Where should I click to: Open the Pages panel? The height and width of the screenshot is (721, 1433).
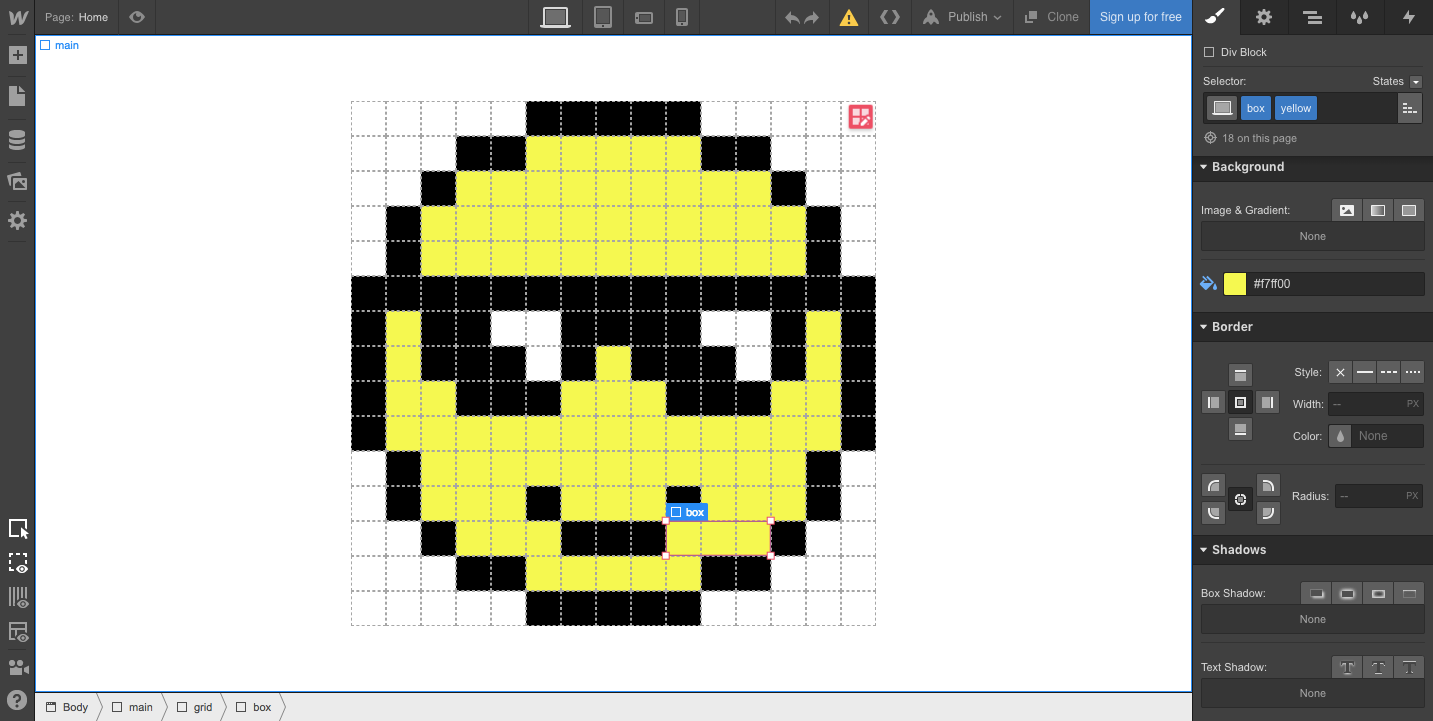17,96
